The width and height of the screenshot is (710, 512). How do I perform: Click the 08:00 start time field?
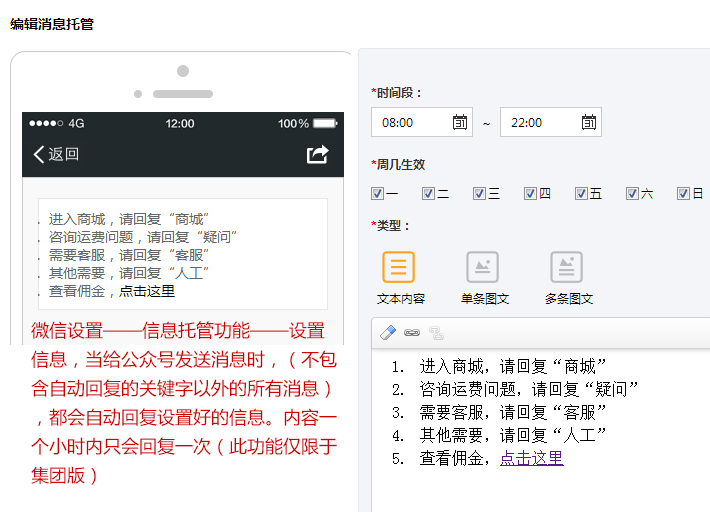coord(410,122)
